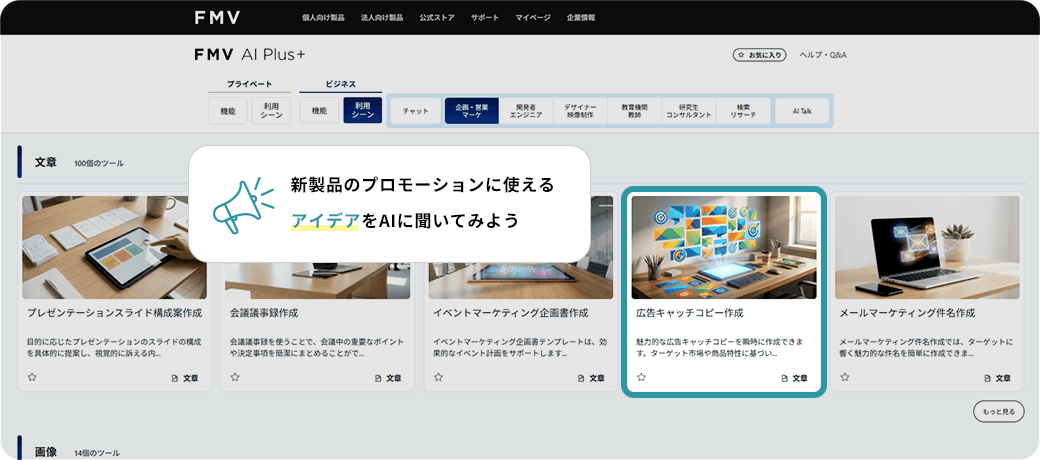Viewport: 1040px width, 460px height.
Task: Choose the 教育機関 教師 category
Action: coord(635,111)
